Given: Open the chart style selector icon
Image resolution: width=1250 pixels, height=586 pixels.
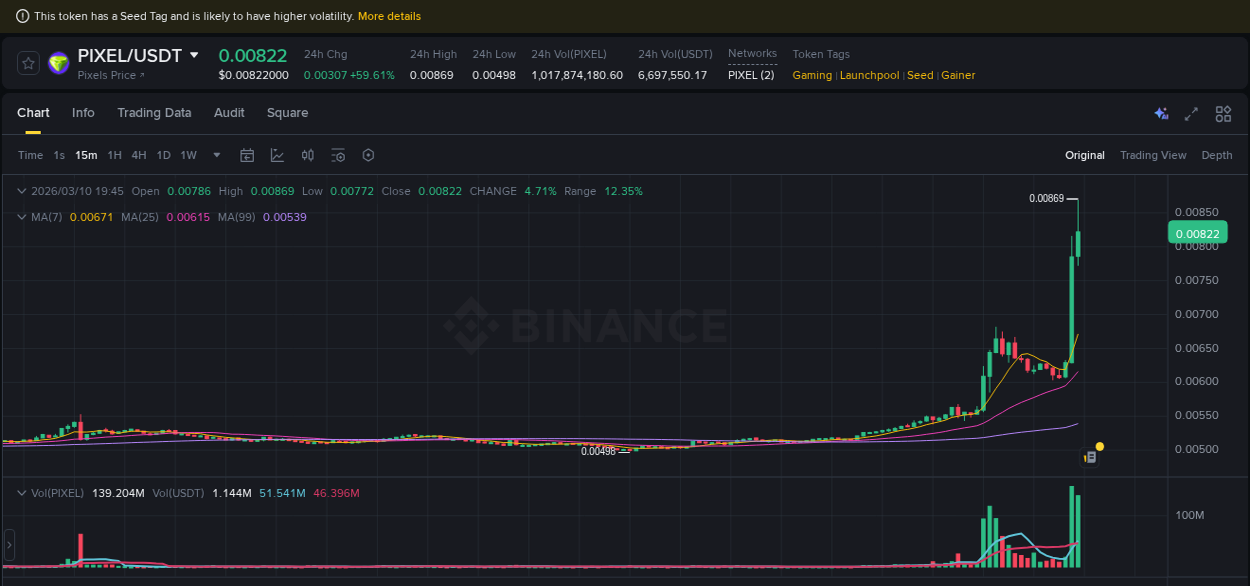Looking at the screenshot, I should [x=277, y=155].
